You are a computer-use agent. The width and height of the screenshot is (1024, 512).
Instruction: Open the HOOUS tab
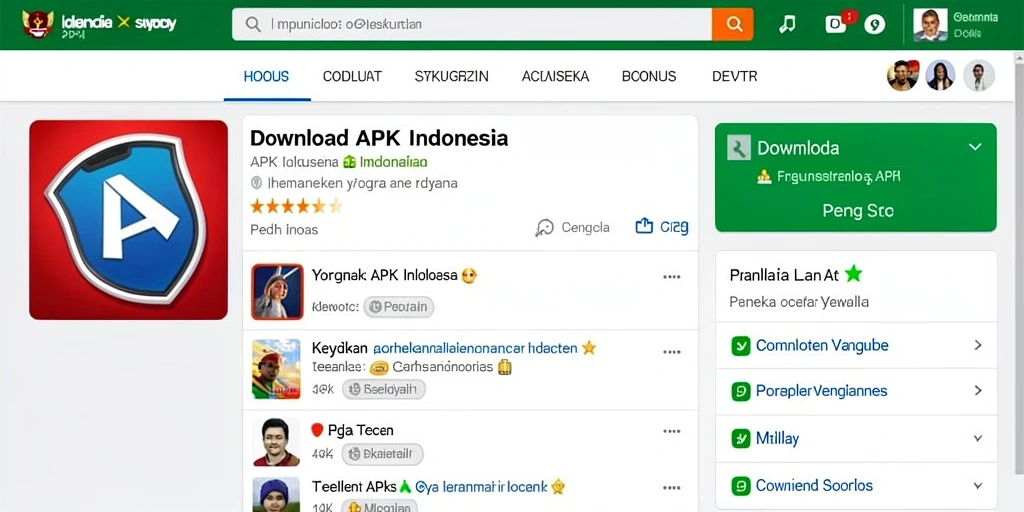pos(266,76)
